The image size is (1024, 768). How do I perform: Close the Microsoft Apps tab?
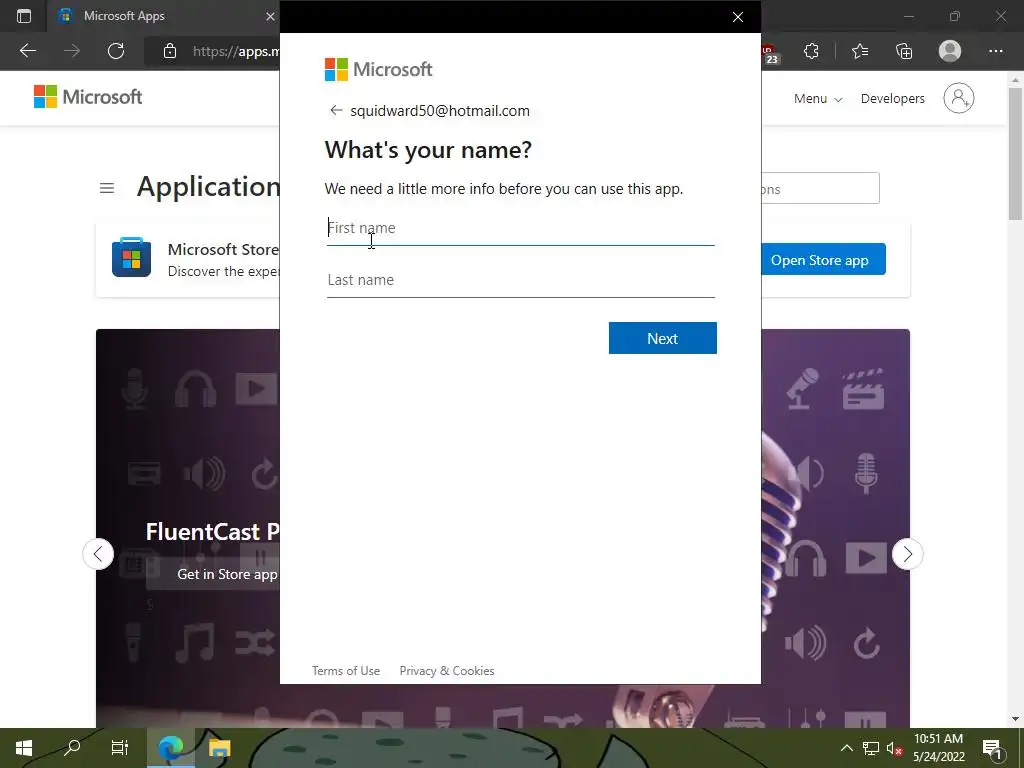coord(270,16)
